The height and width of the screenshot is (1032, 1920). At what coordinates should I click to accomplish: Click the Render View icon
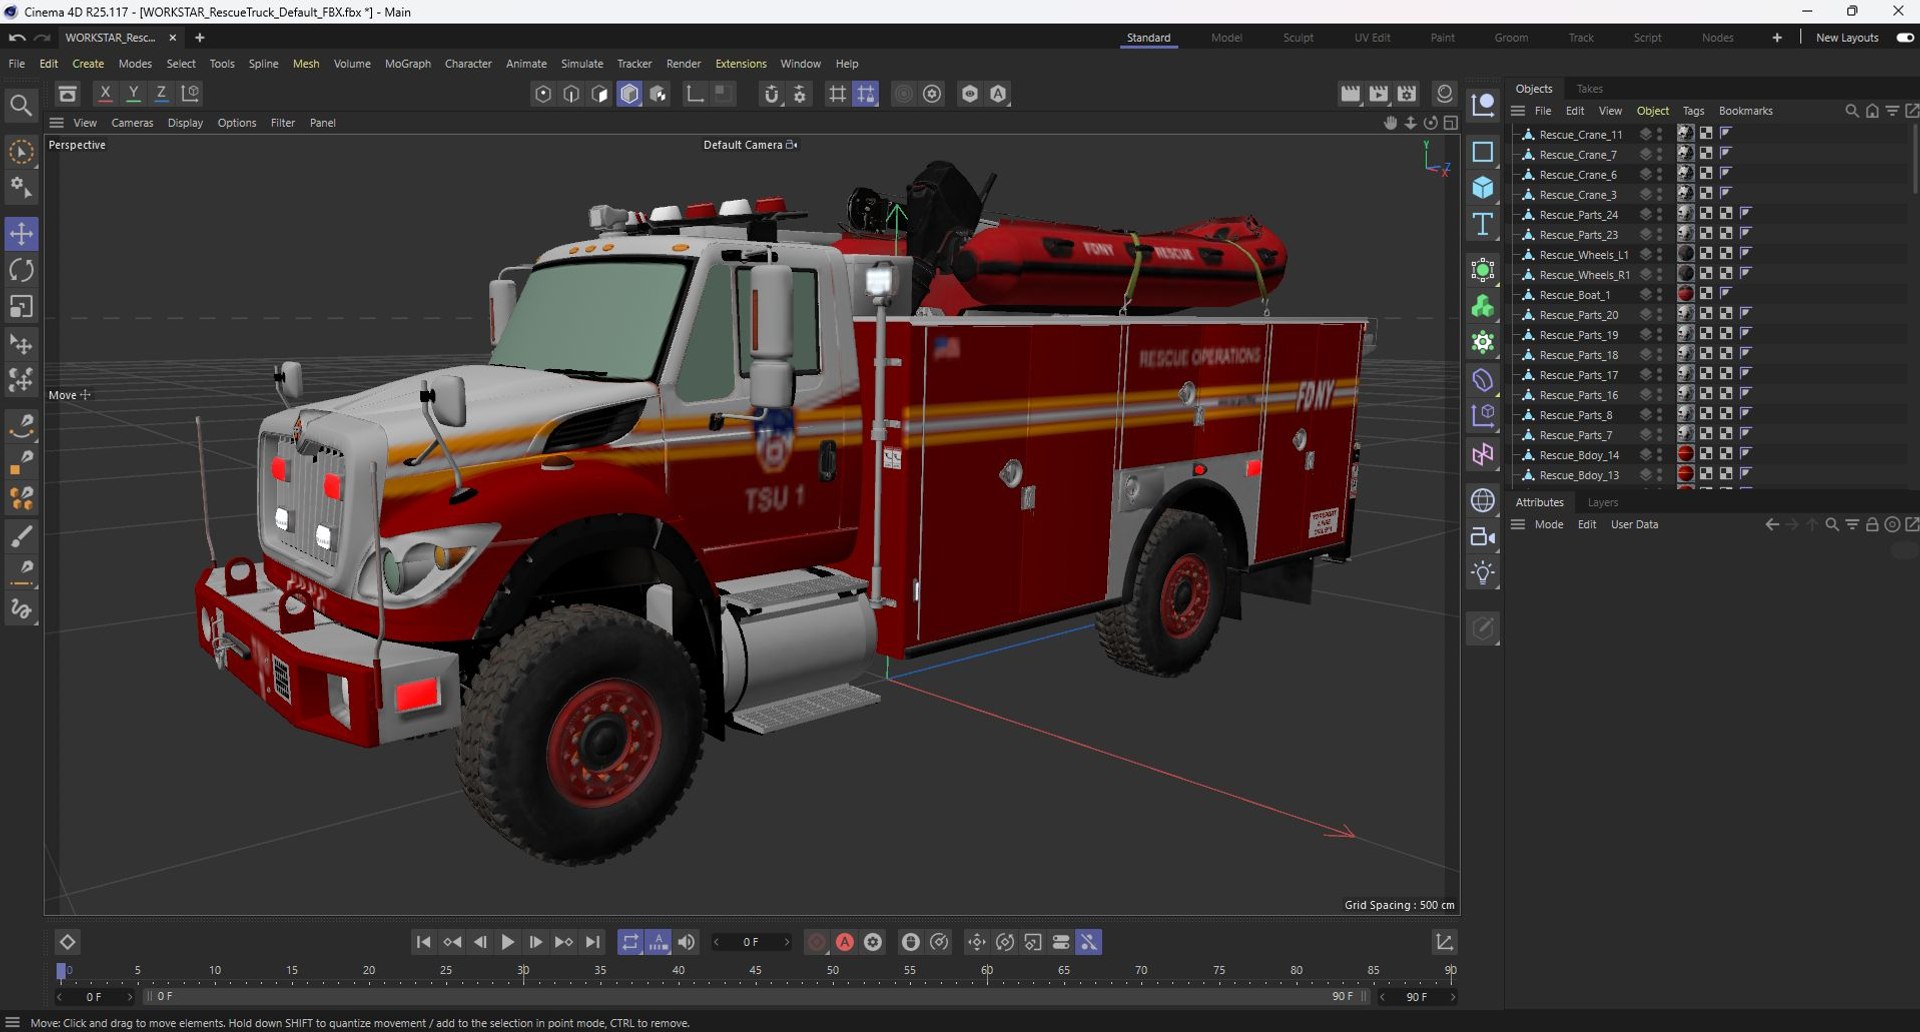tap(1350, 93)
